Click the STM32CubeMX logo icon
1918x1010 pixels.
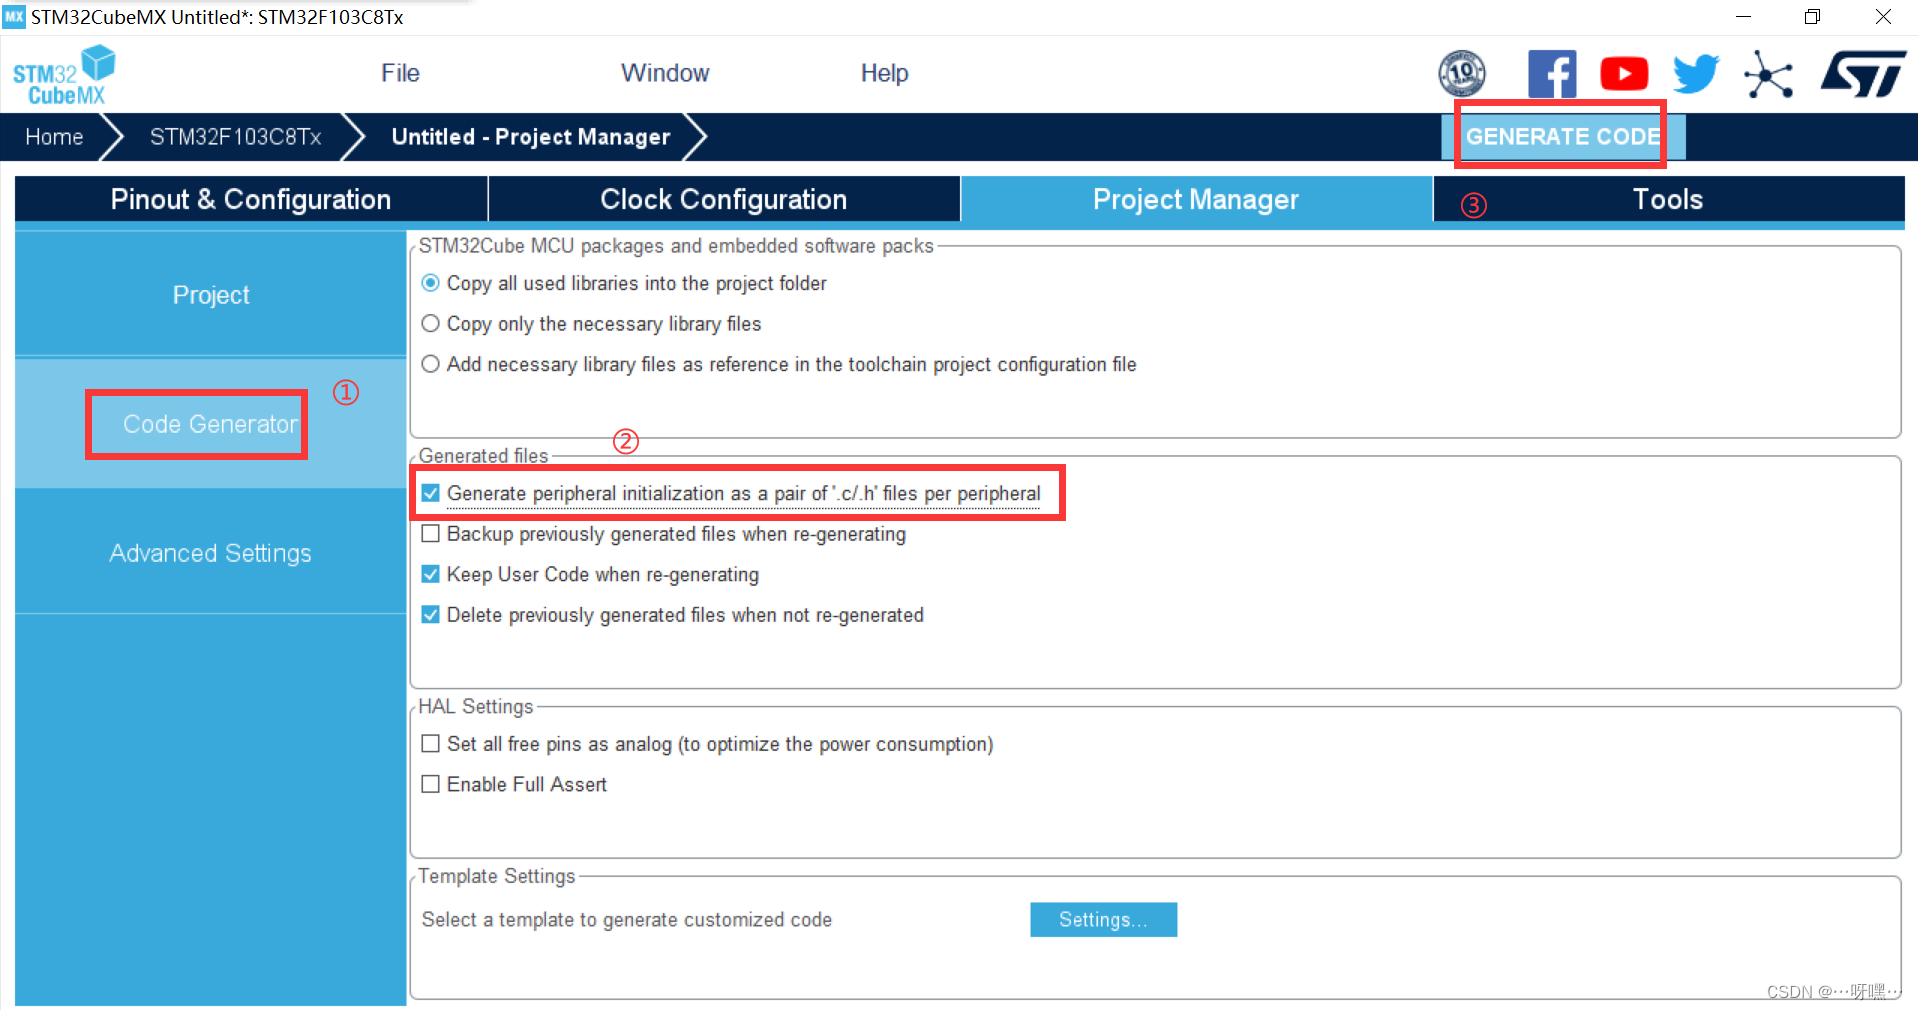point(64,75)
